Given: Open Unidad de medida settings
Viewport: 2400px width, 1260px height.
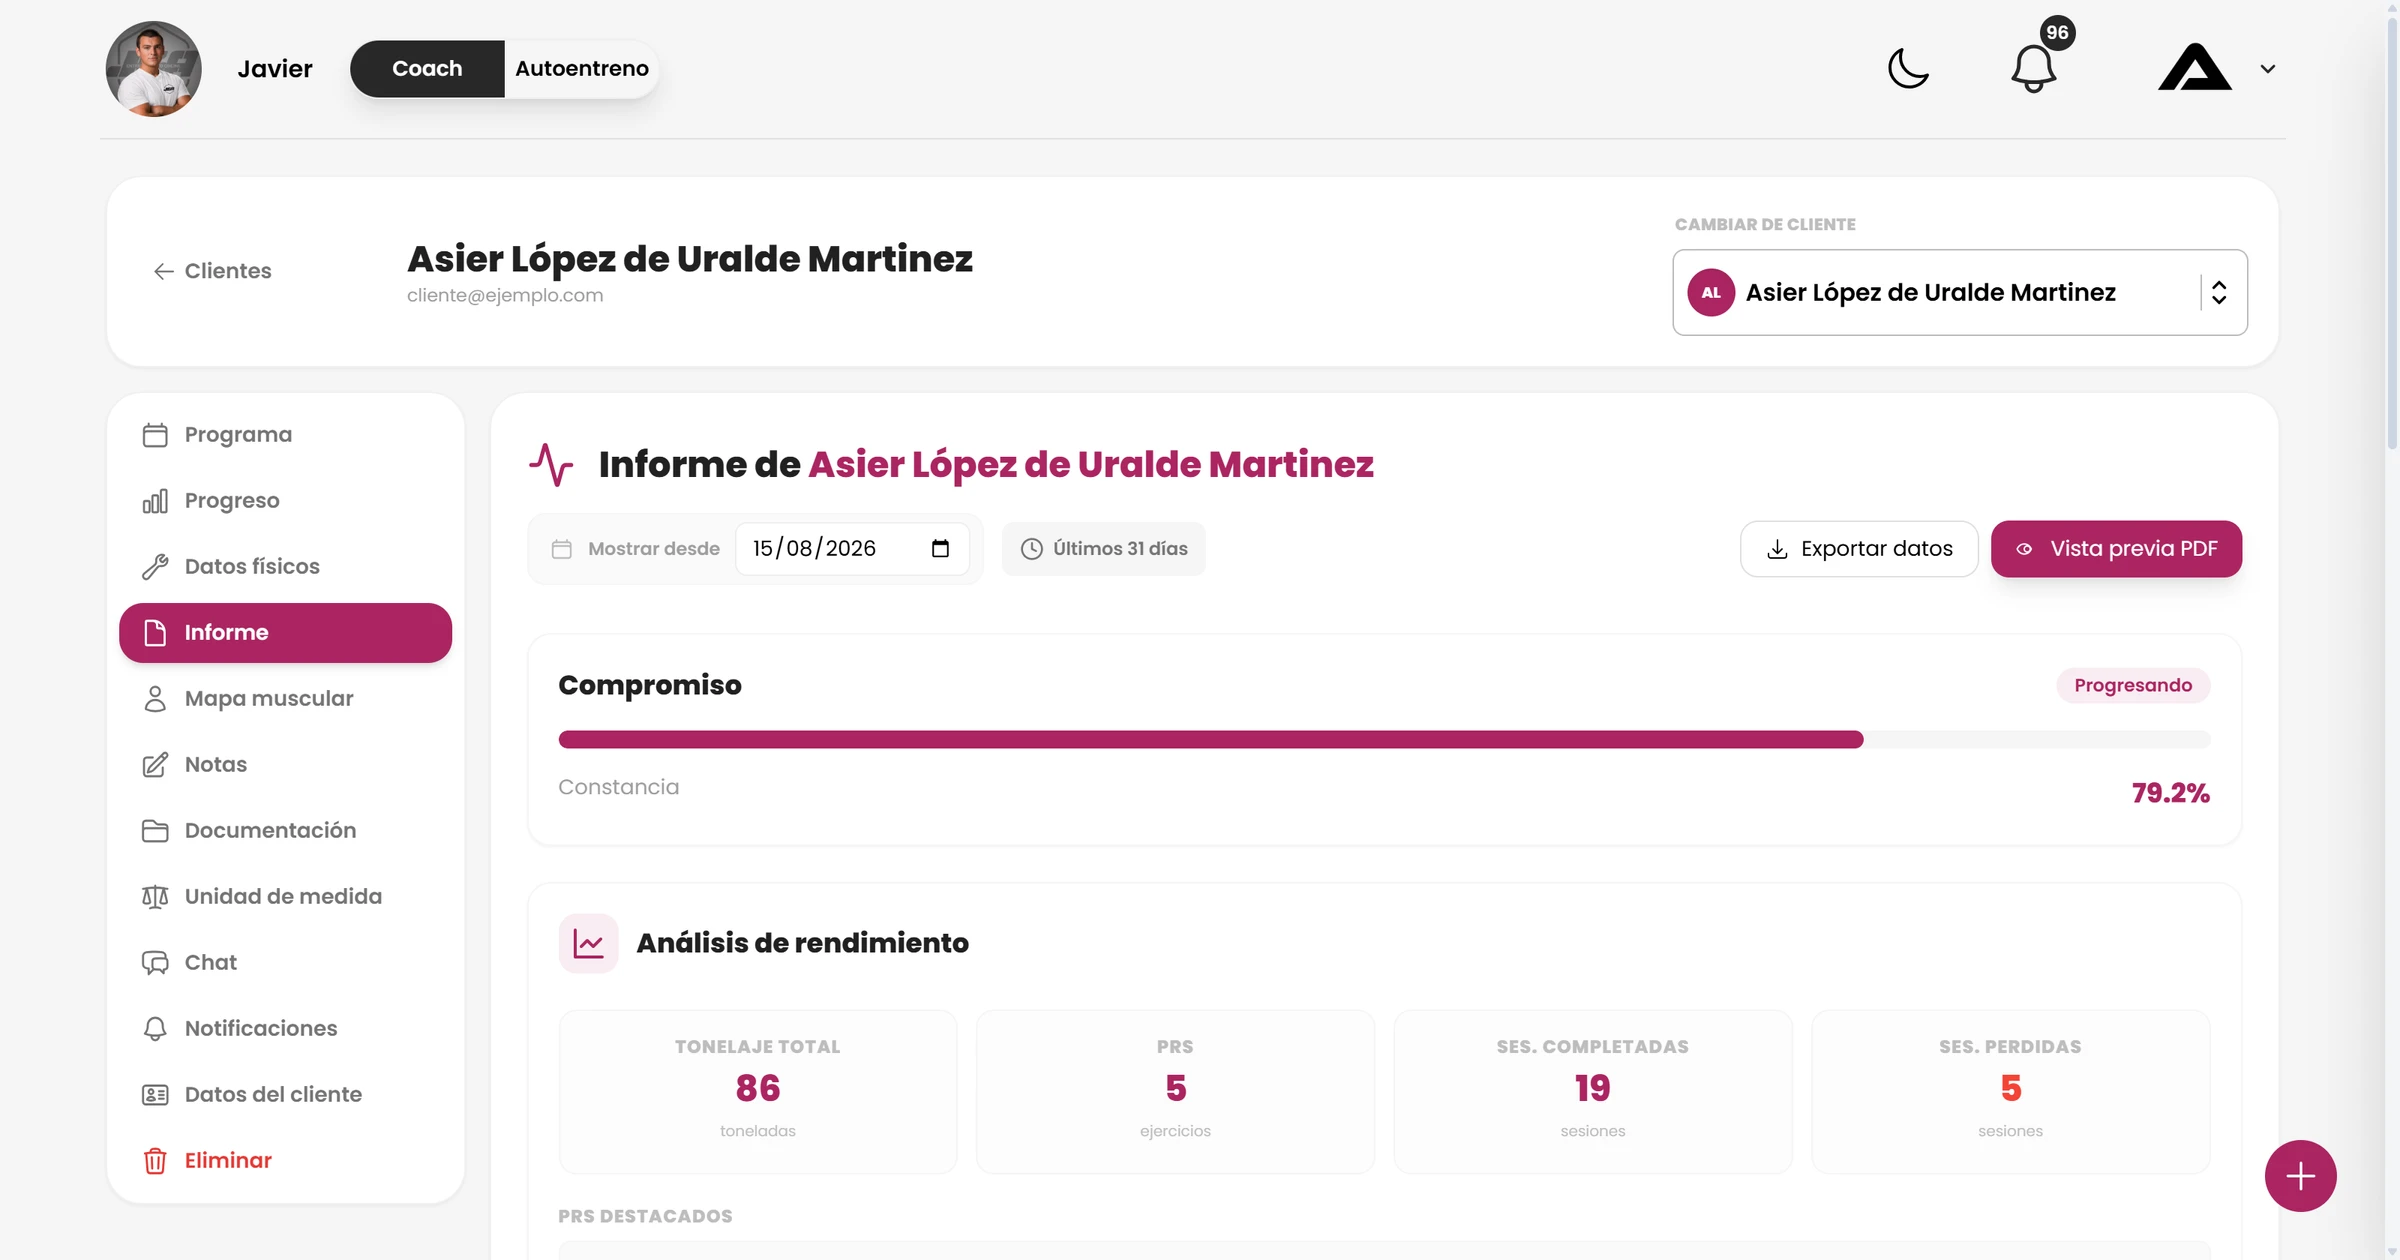Looking at the screenshot, I should (x=285, y=897).
